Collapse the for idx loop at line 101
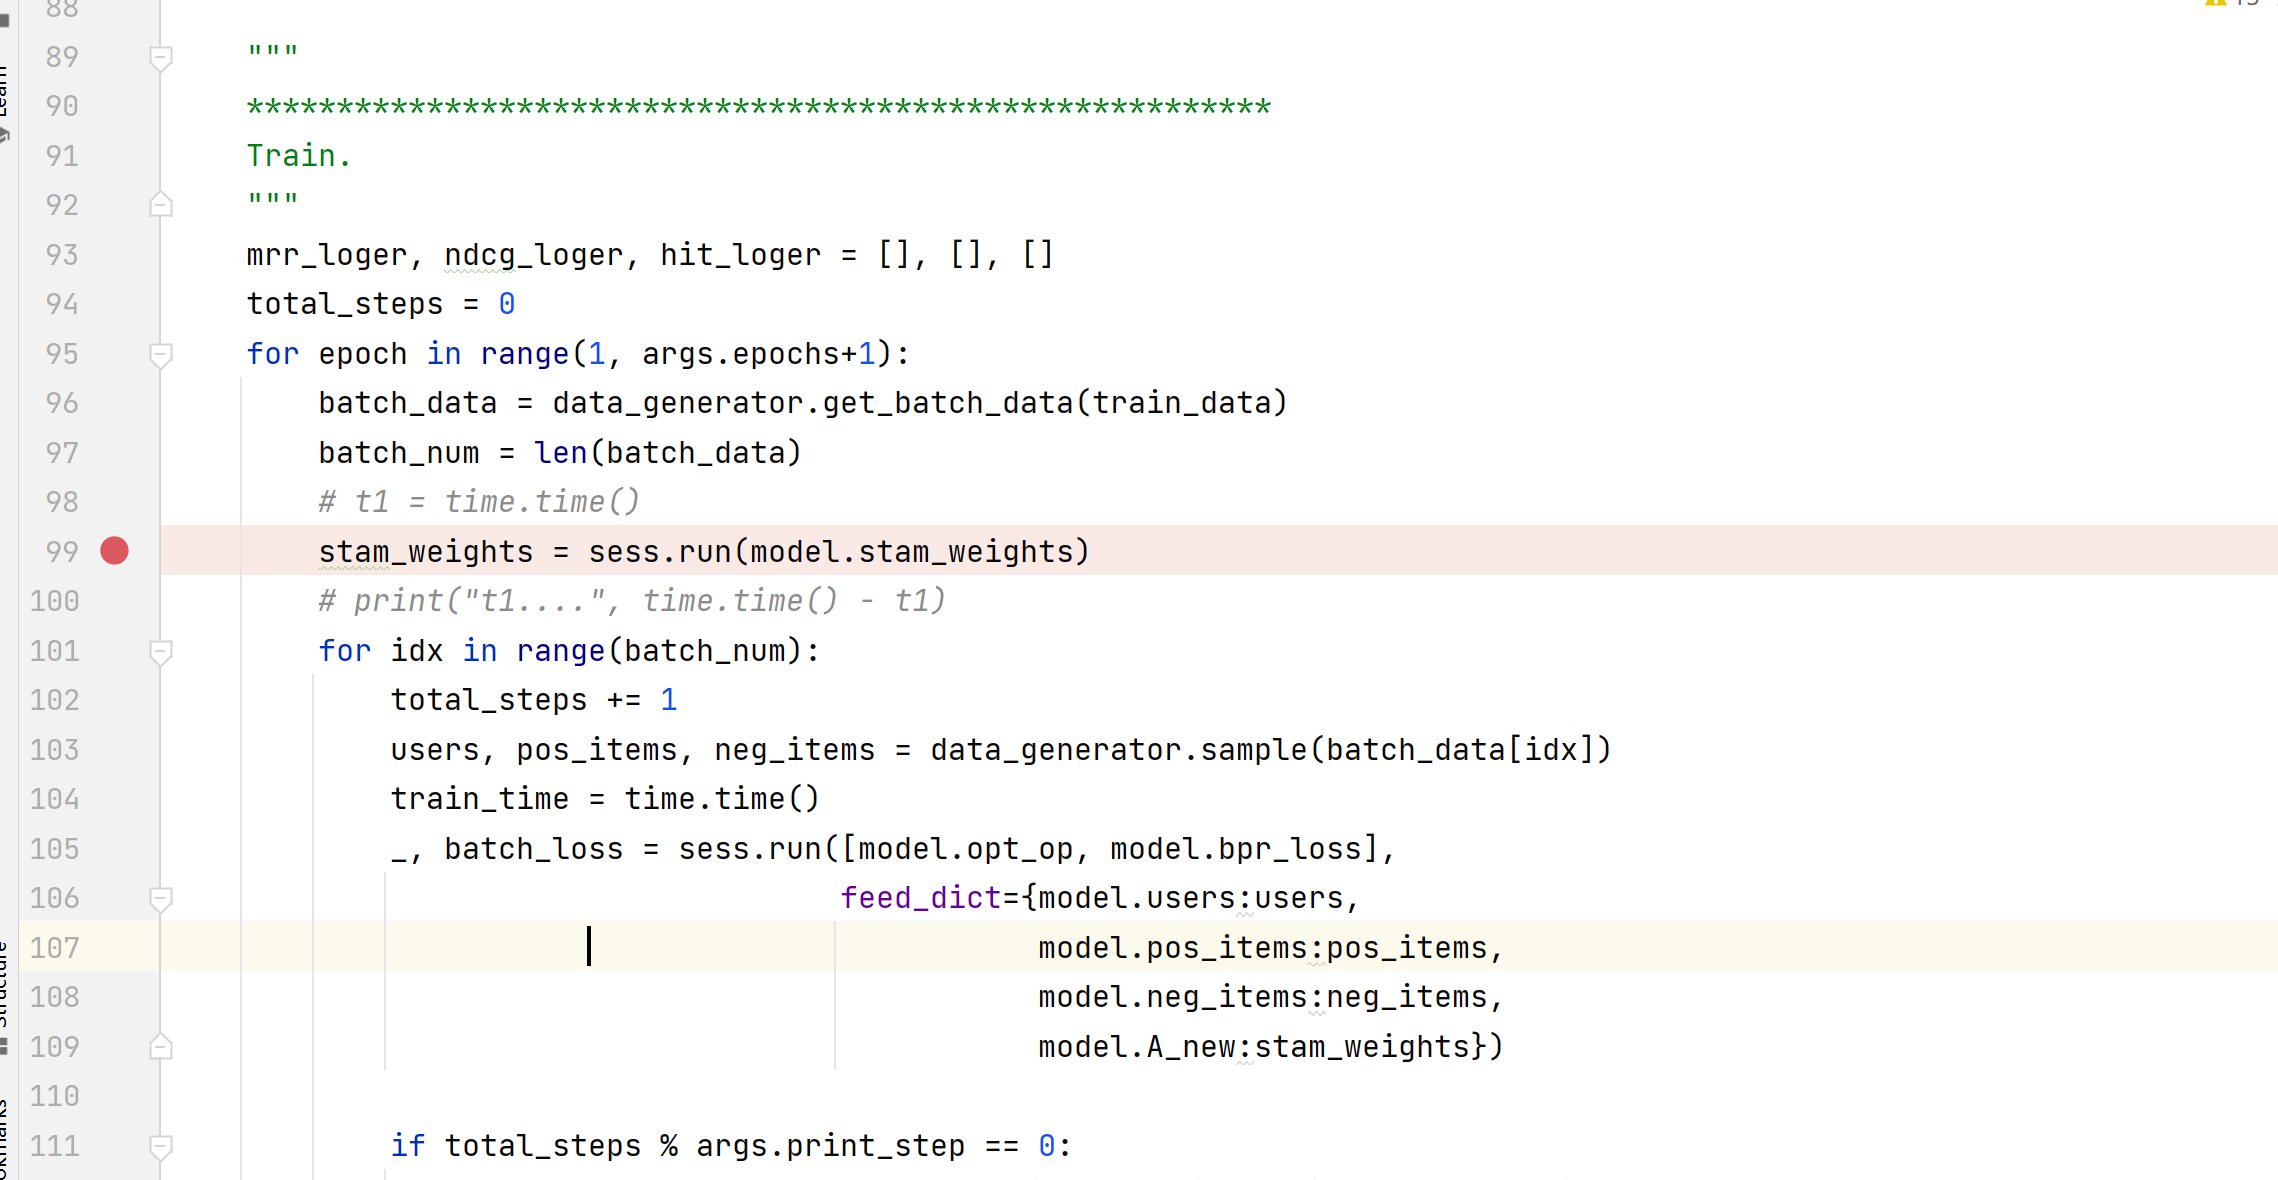Viewport: 2278px width, 1180px height. click(x=162, y=651)
